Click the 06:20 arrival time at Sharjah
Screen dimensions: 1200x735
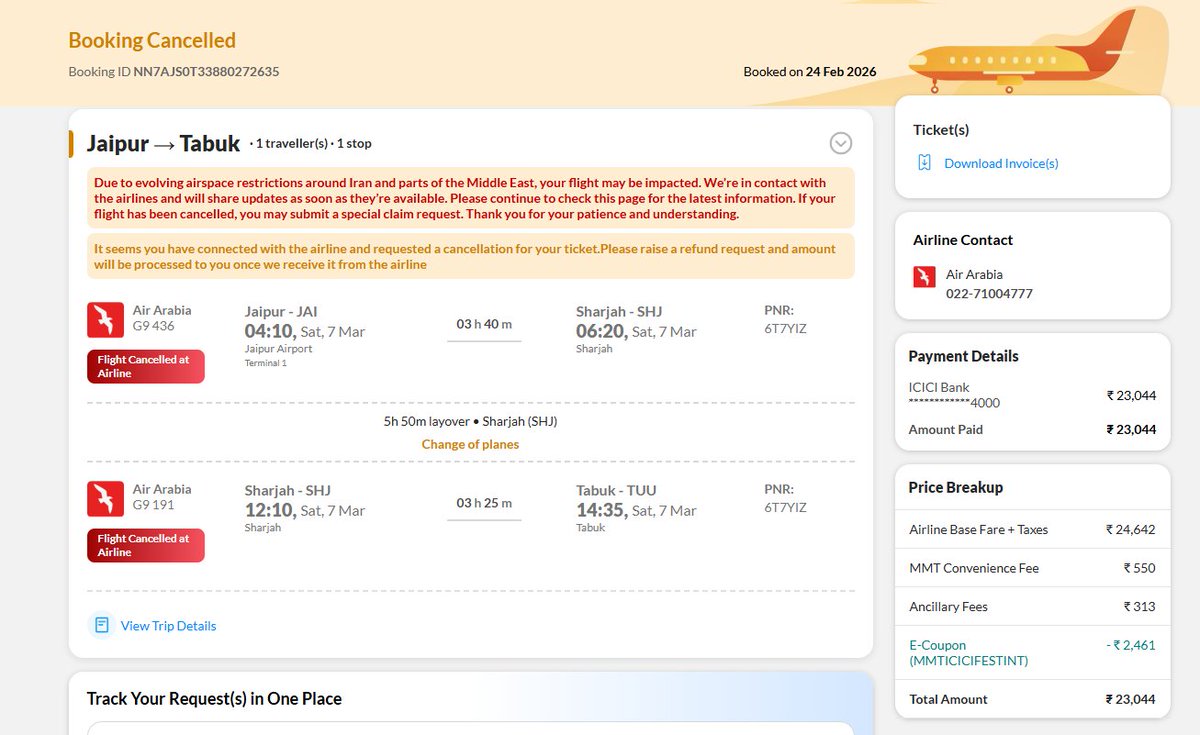[602, 331]
